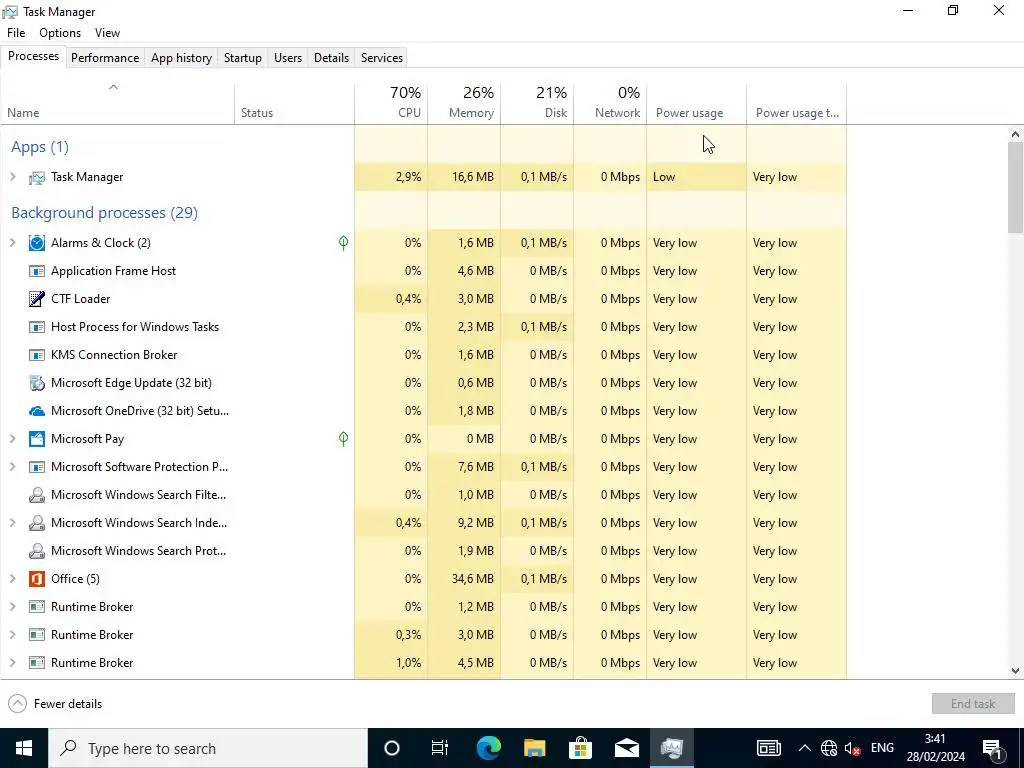Click the Microsoft Software Protection icon
Screen dimensions: 1024x768
(x=37, y=467)
